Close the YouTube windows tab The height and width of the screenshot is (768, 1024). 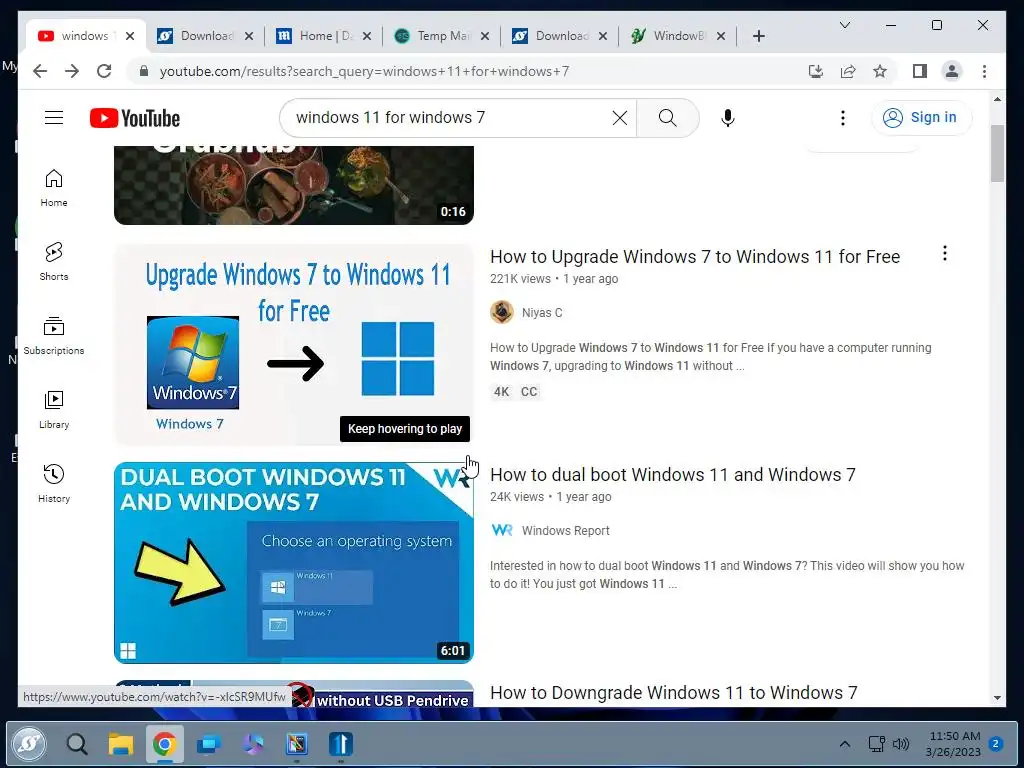(130, 36)
